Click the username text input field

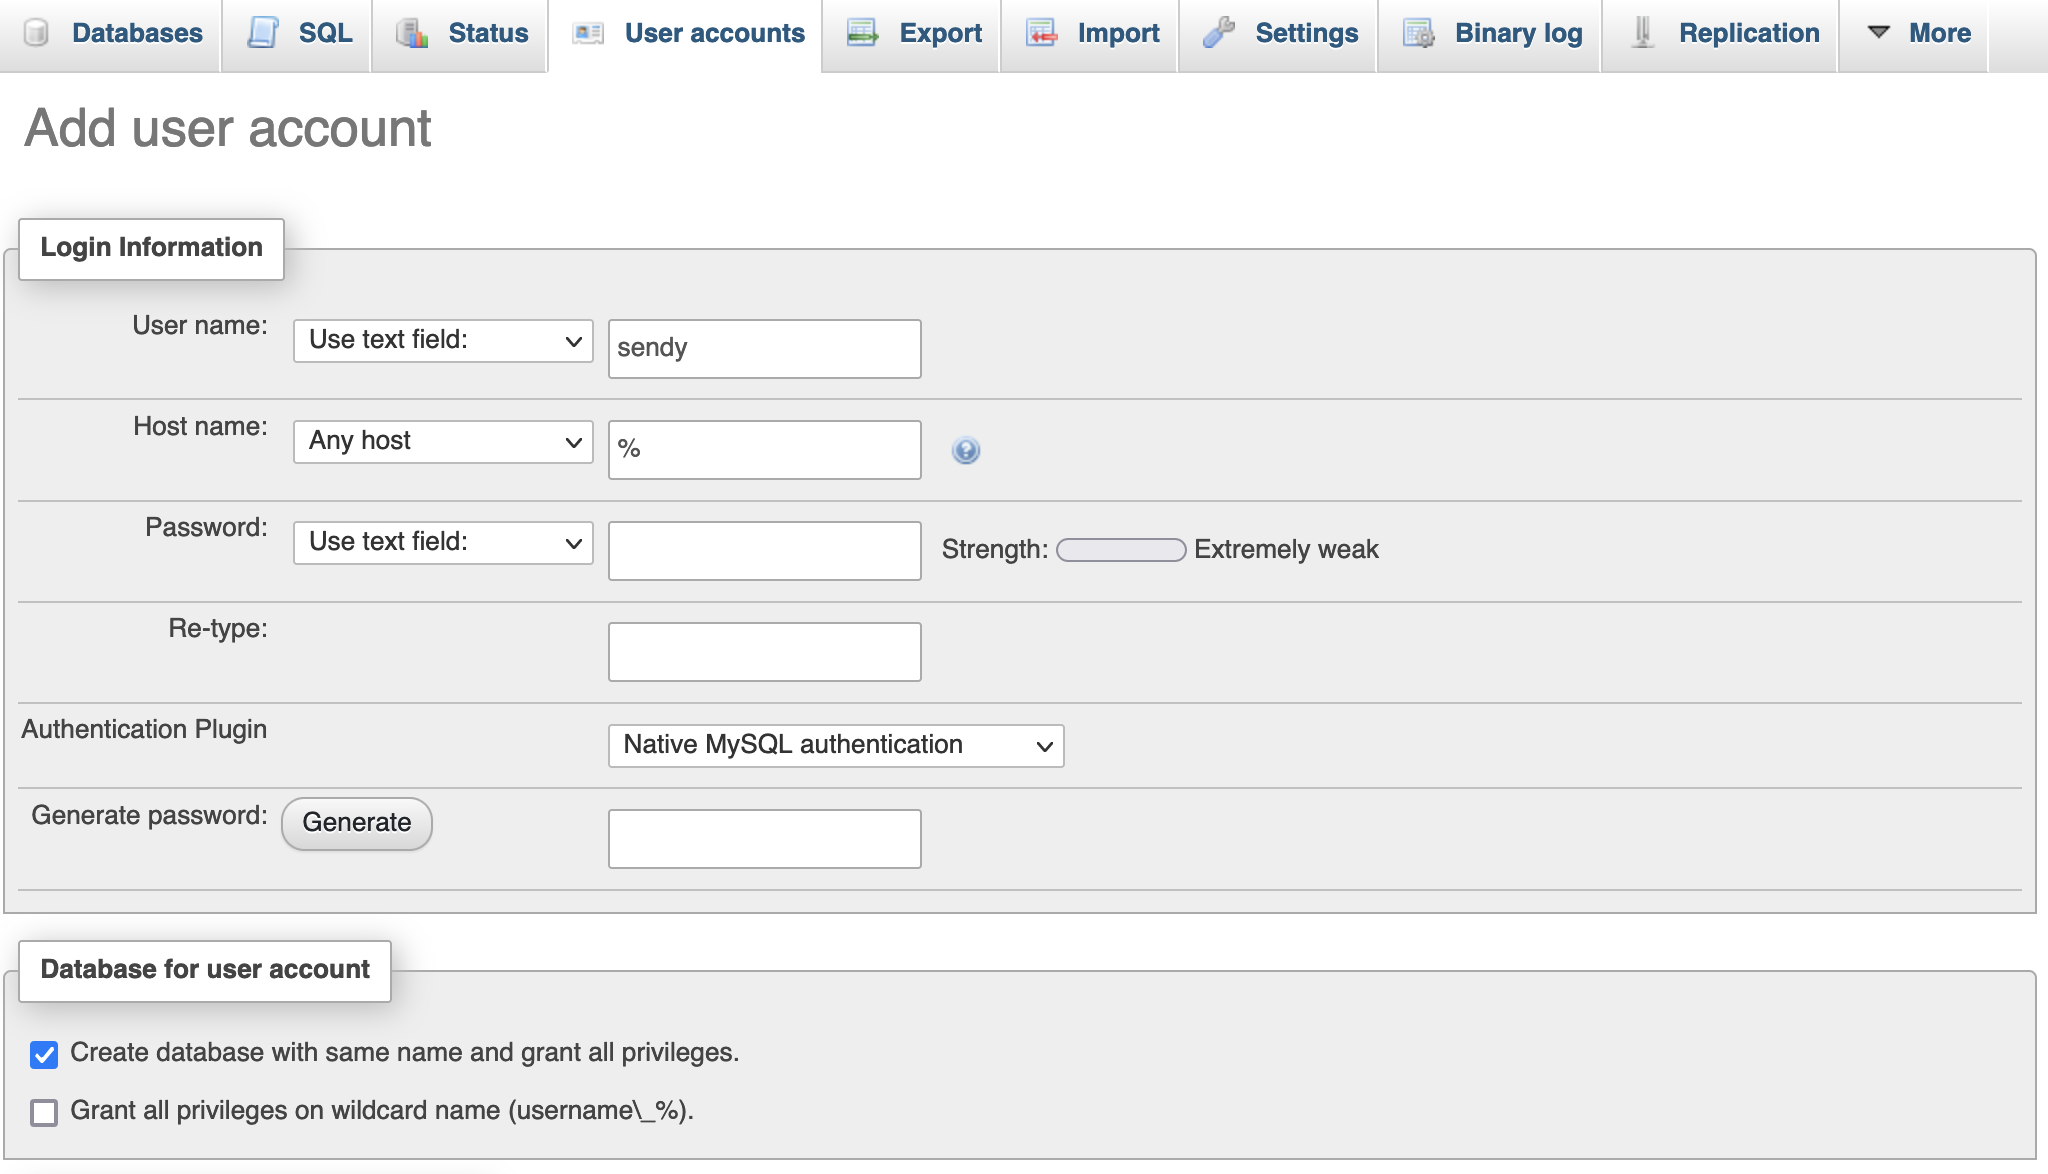764,347
